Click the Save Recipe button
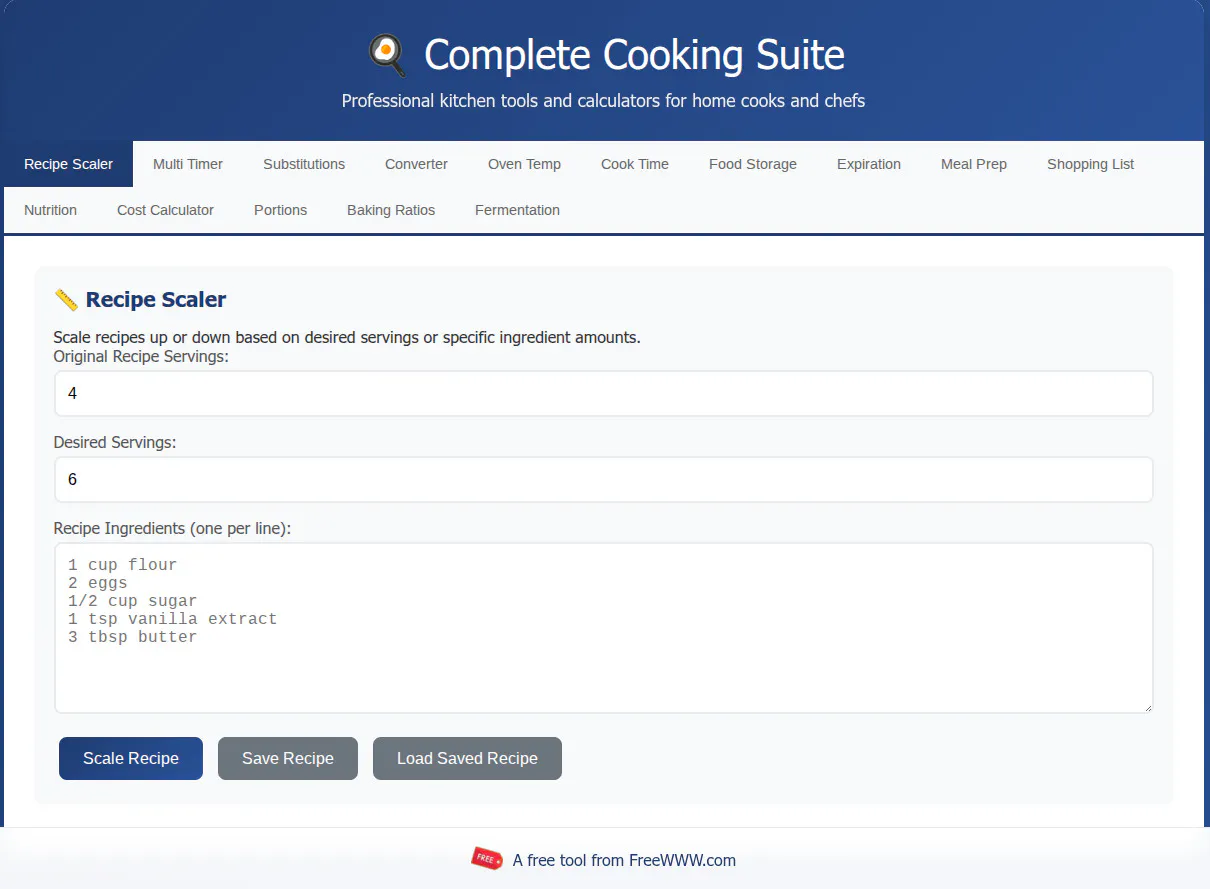This screenshot has width=1210, height=889. tap(288, 758)
